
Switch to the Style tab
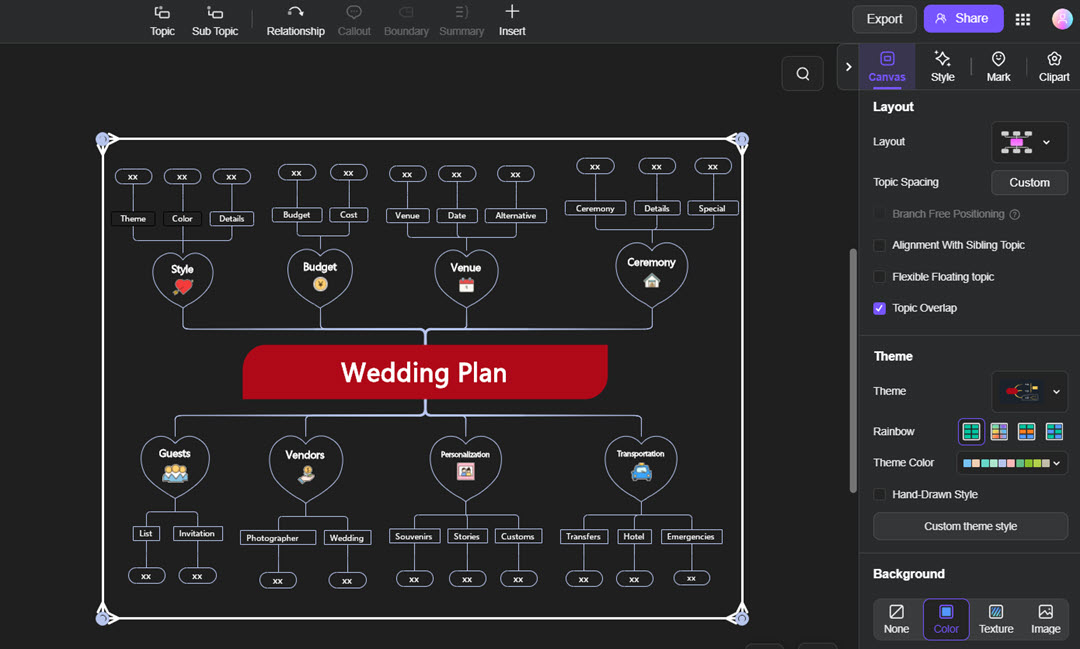[942, 66]
